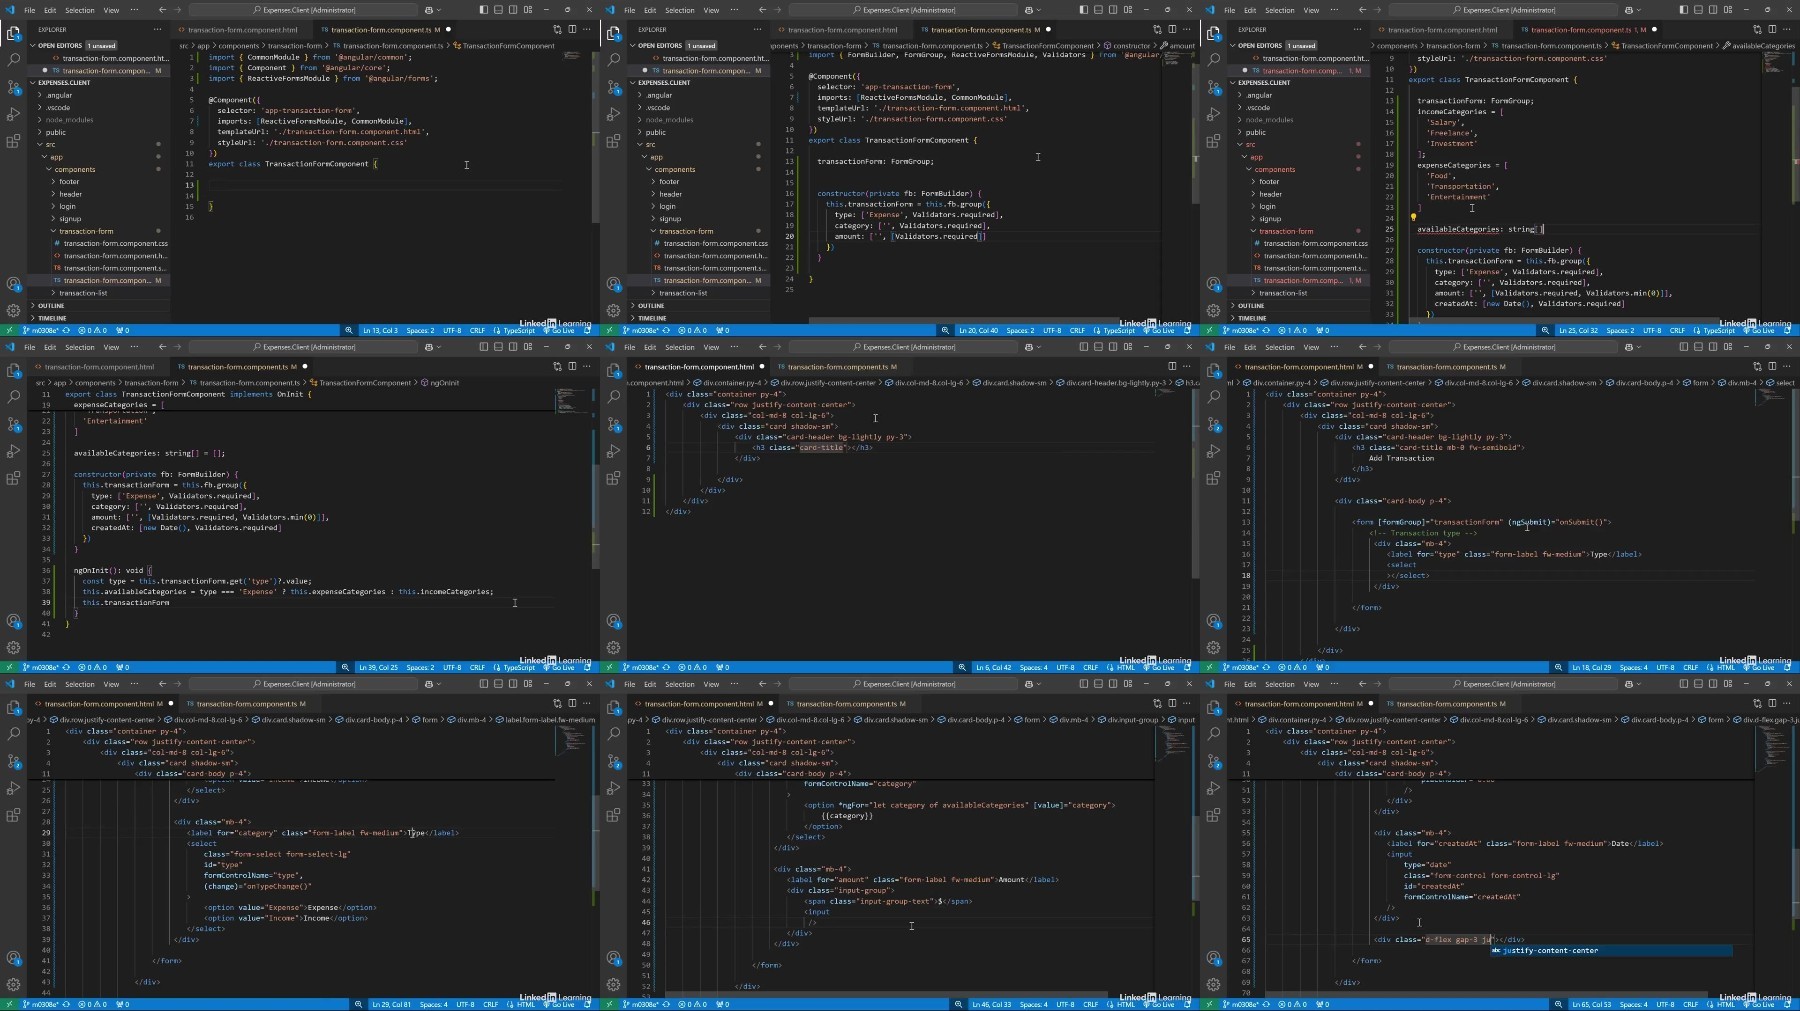
Task: Toggle primary sidebar in window showing Ln 46, Col 33
Action: coord(1083,684)
